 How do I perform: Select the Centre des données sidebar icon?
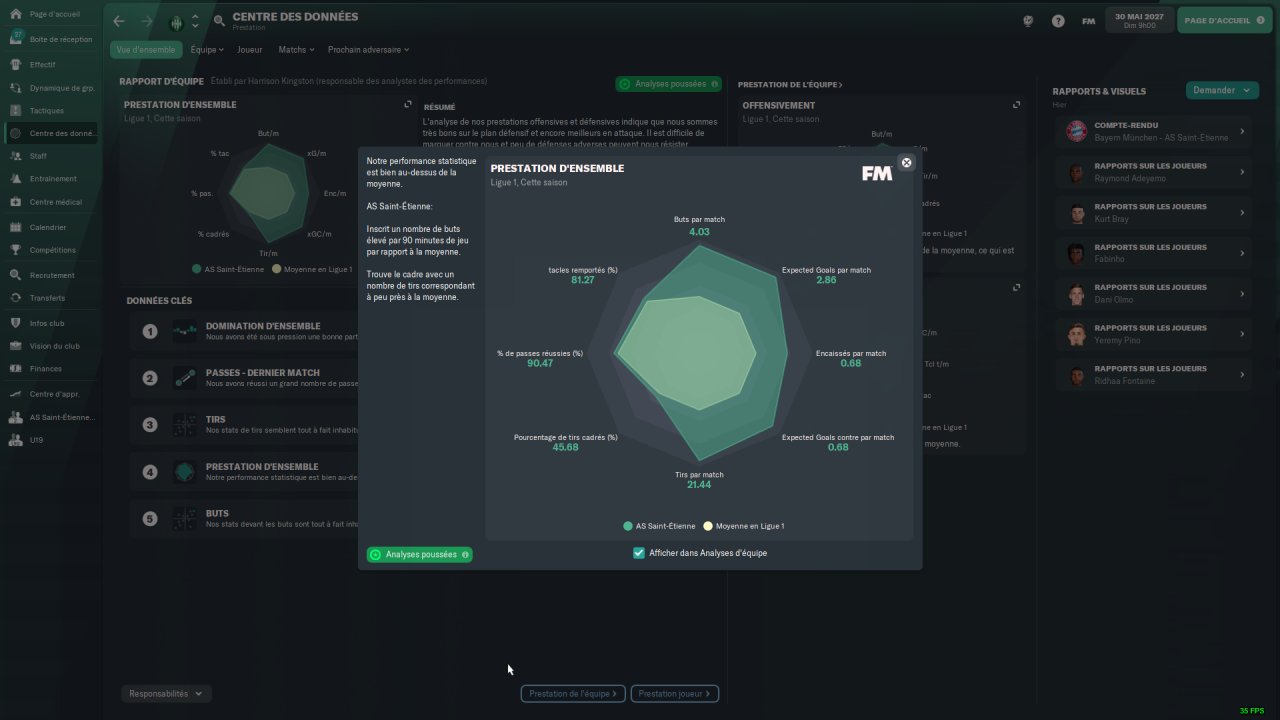(x=16, y=133)
